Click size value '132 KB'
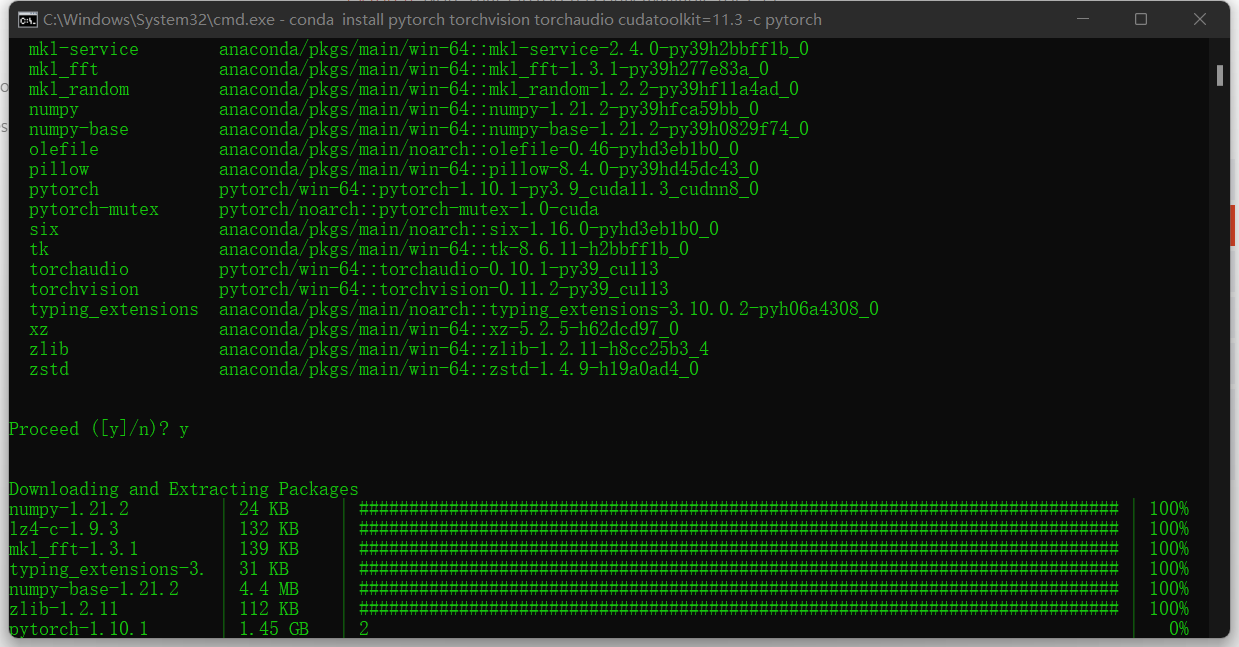 tap(269, 529)
